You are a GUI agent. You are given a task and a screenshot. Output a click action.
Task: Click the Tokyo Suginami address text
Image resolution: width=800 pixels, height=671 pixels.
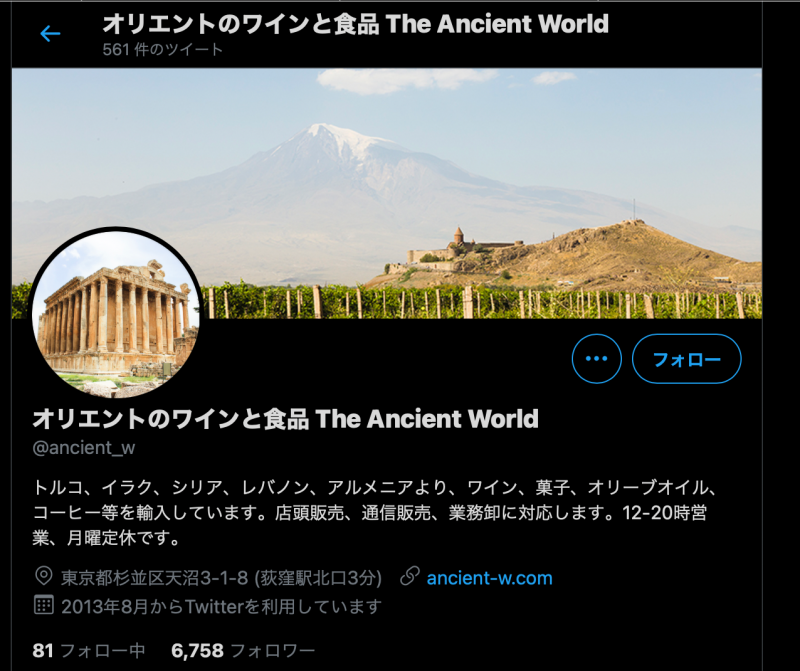[221, 578]
